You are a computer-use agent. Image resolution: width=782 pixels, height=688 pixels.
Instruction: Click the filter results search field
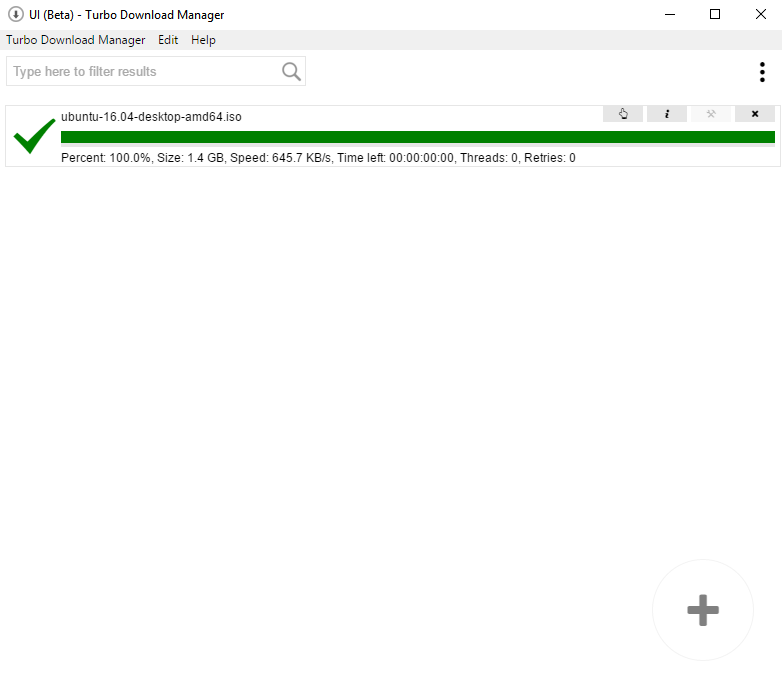coord(156,71)
